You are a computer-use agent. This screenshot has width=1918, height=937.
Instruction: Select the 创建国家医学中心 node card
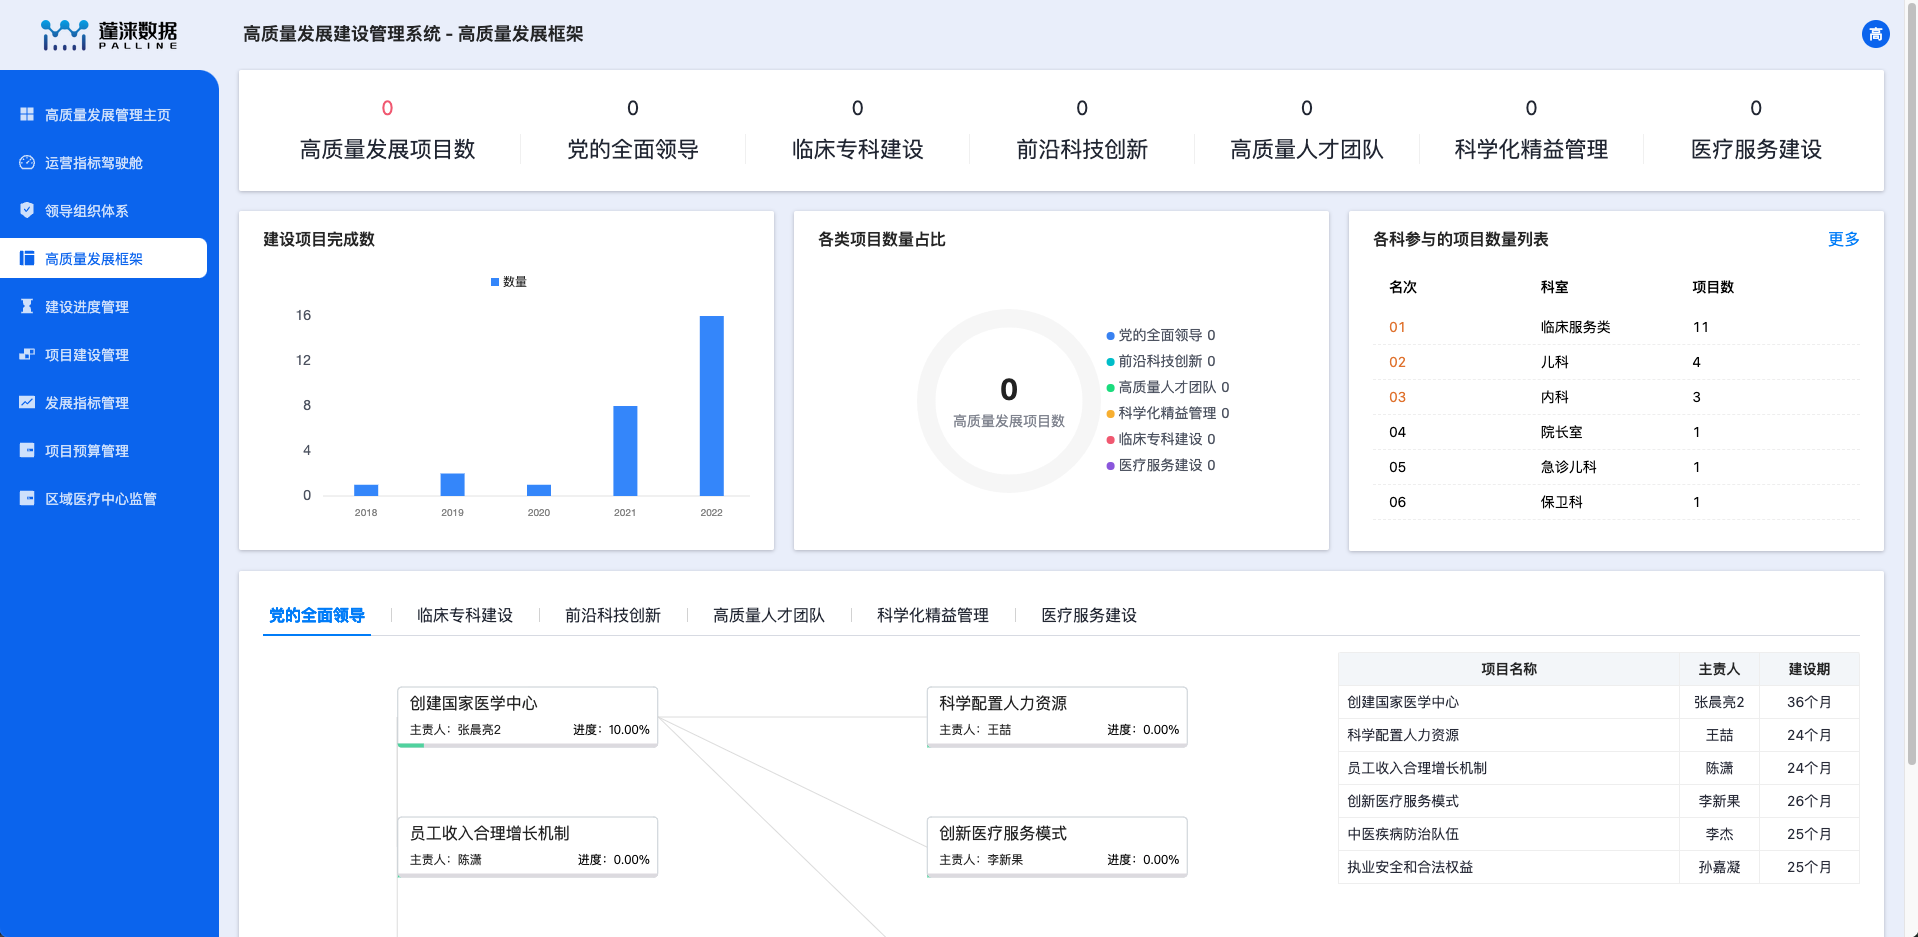tap(528, 716)
